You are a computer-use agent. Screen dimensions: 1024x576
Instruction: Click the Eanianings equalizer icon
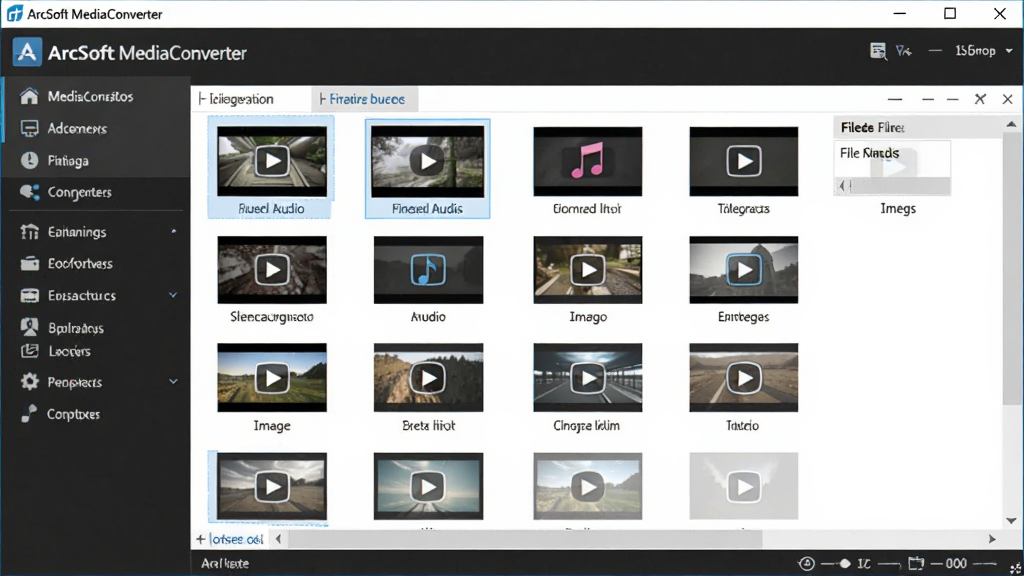coord(29,232)
